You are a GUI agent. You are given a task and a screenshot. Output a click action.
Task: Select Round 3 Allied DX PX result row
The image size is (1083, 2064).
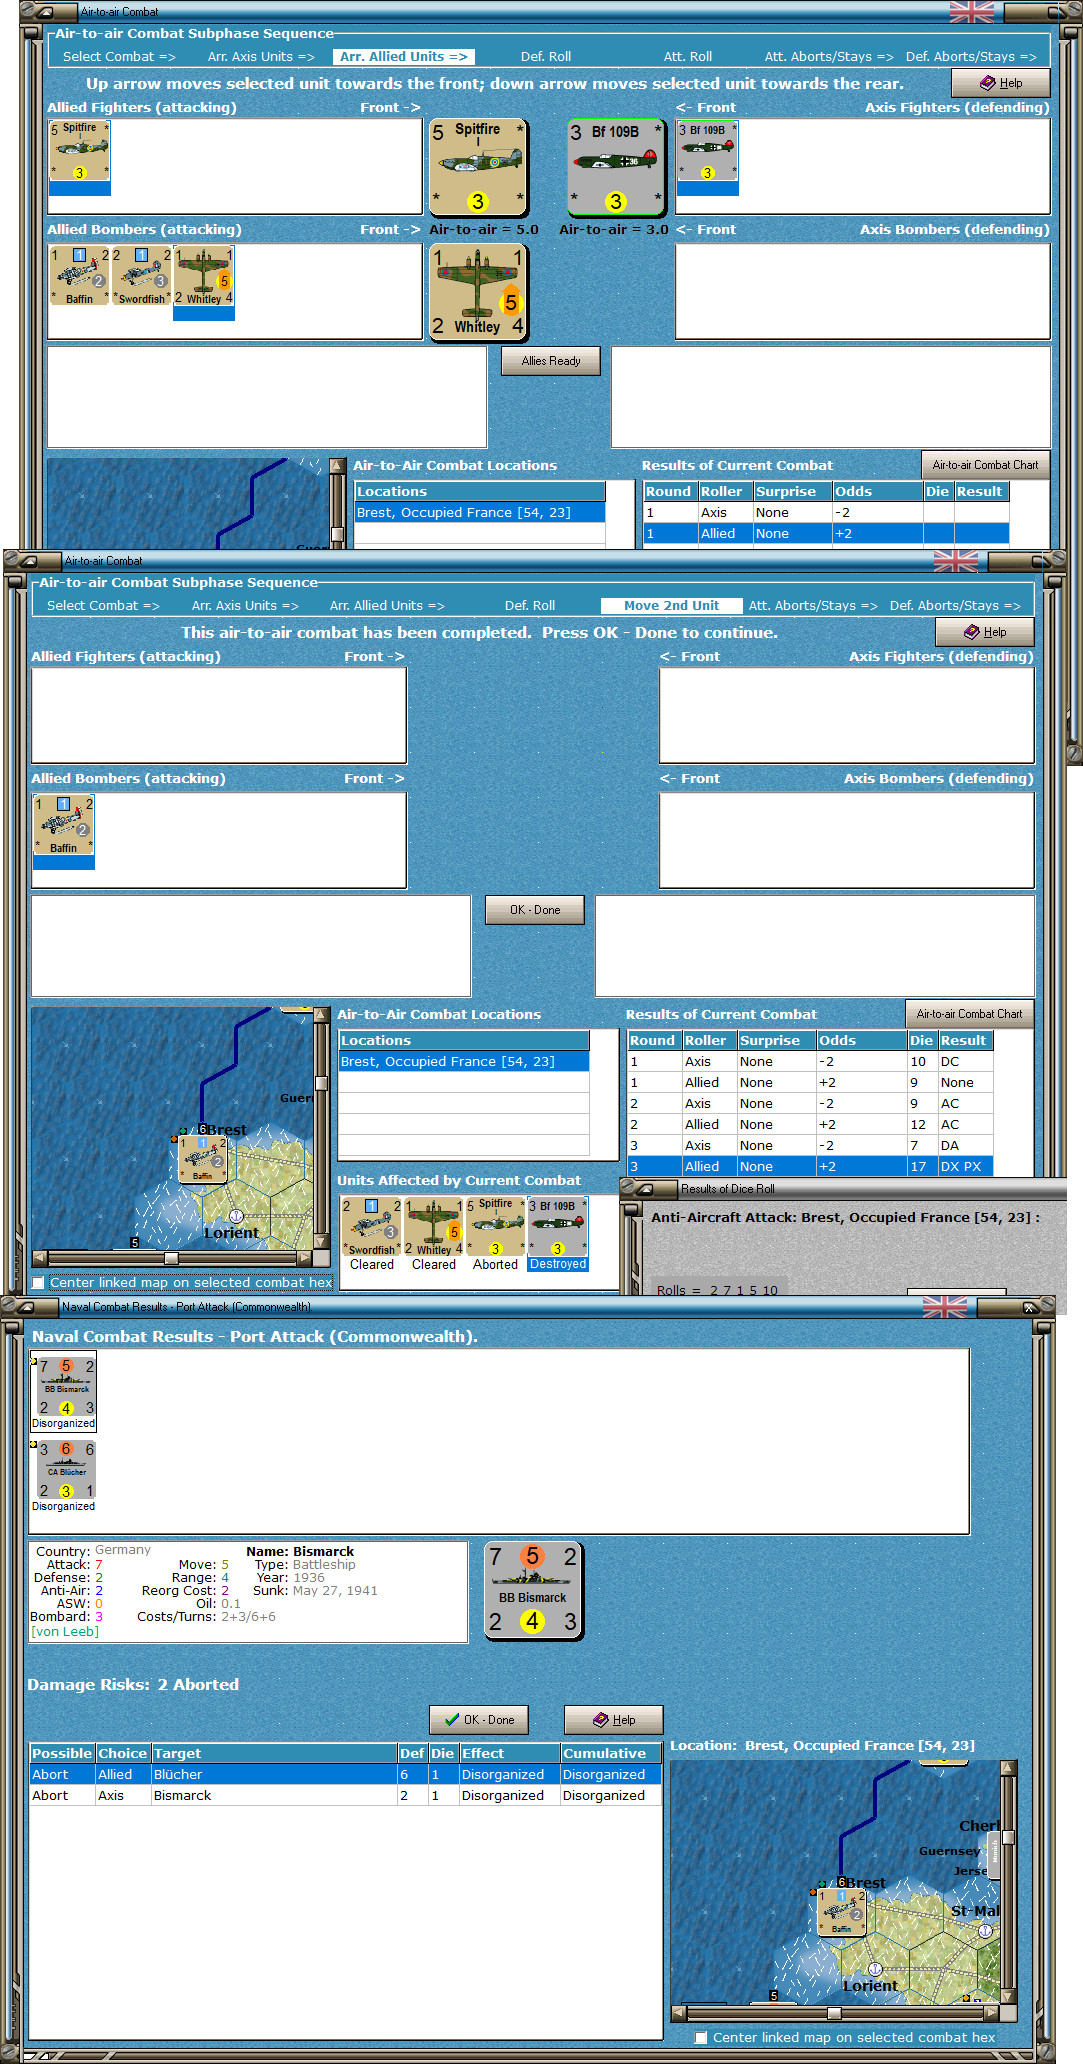tap(810, 1167)
